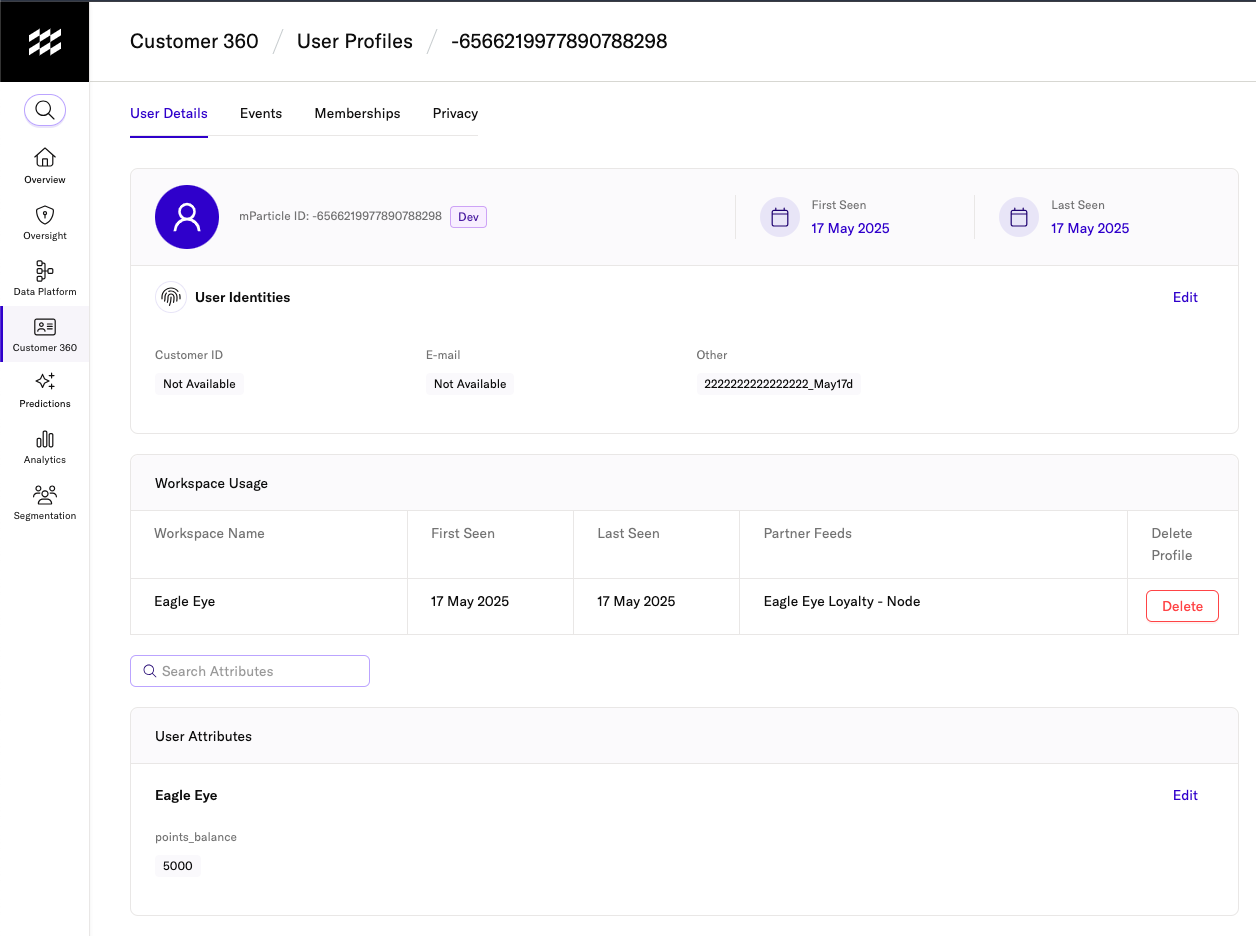Click the Last Seen table column header
Viewport: 1256px width, 936px height.
coord(628,533)
